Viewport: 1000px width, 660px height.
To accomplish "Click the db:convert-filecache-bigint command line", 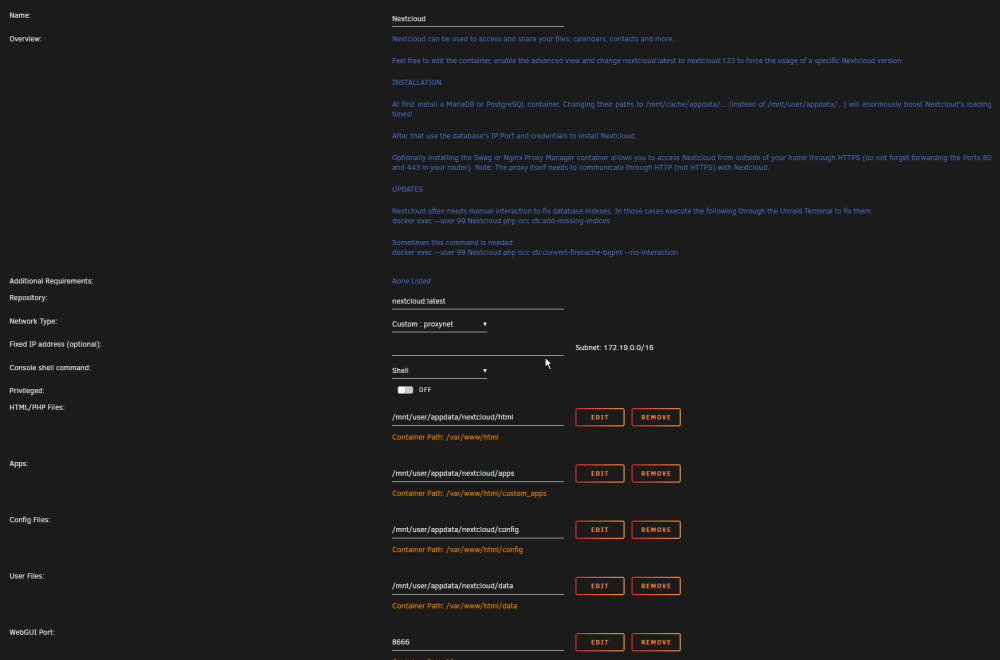I will 534,253.
